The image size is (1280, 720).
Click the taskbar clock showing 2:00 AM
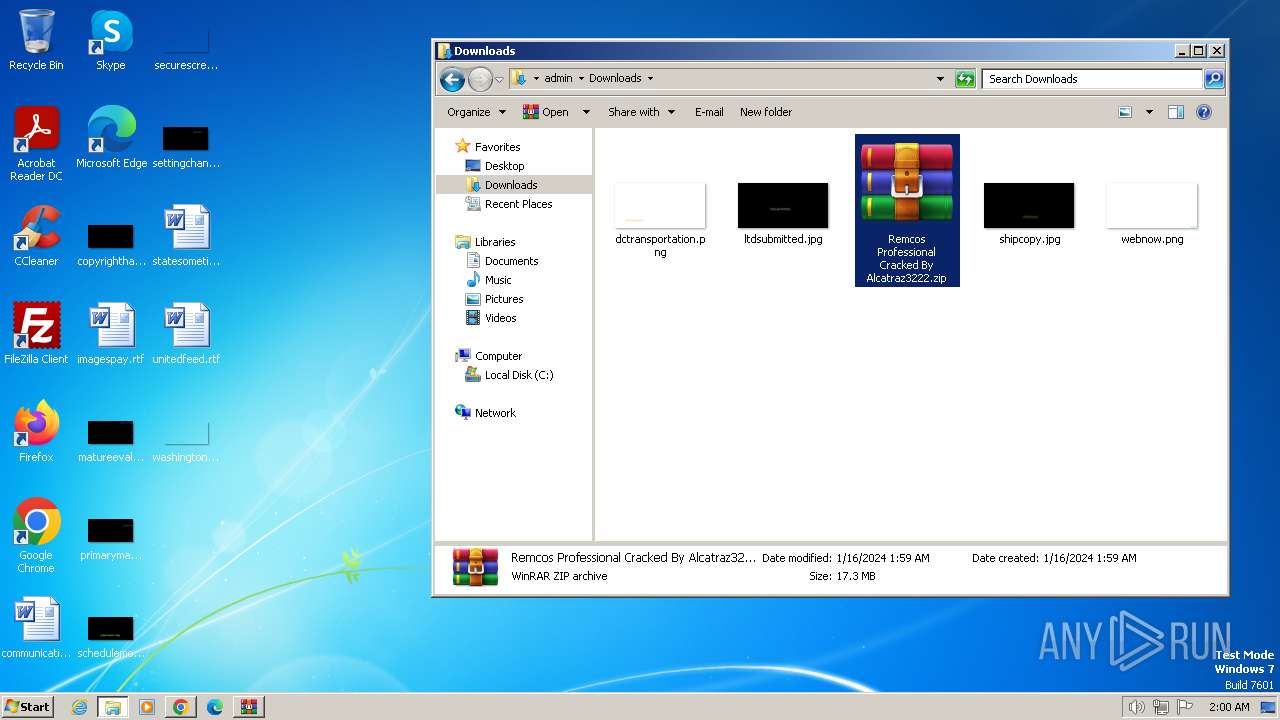tap(1229, 707)
